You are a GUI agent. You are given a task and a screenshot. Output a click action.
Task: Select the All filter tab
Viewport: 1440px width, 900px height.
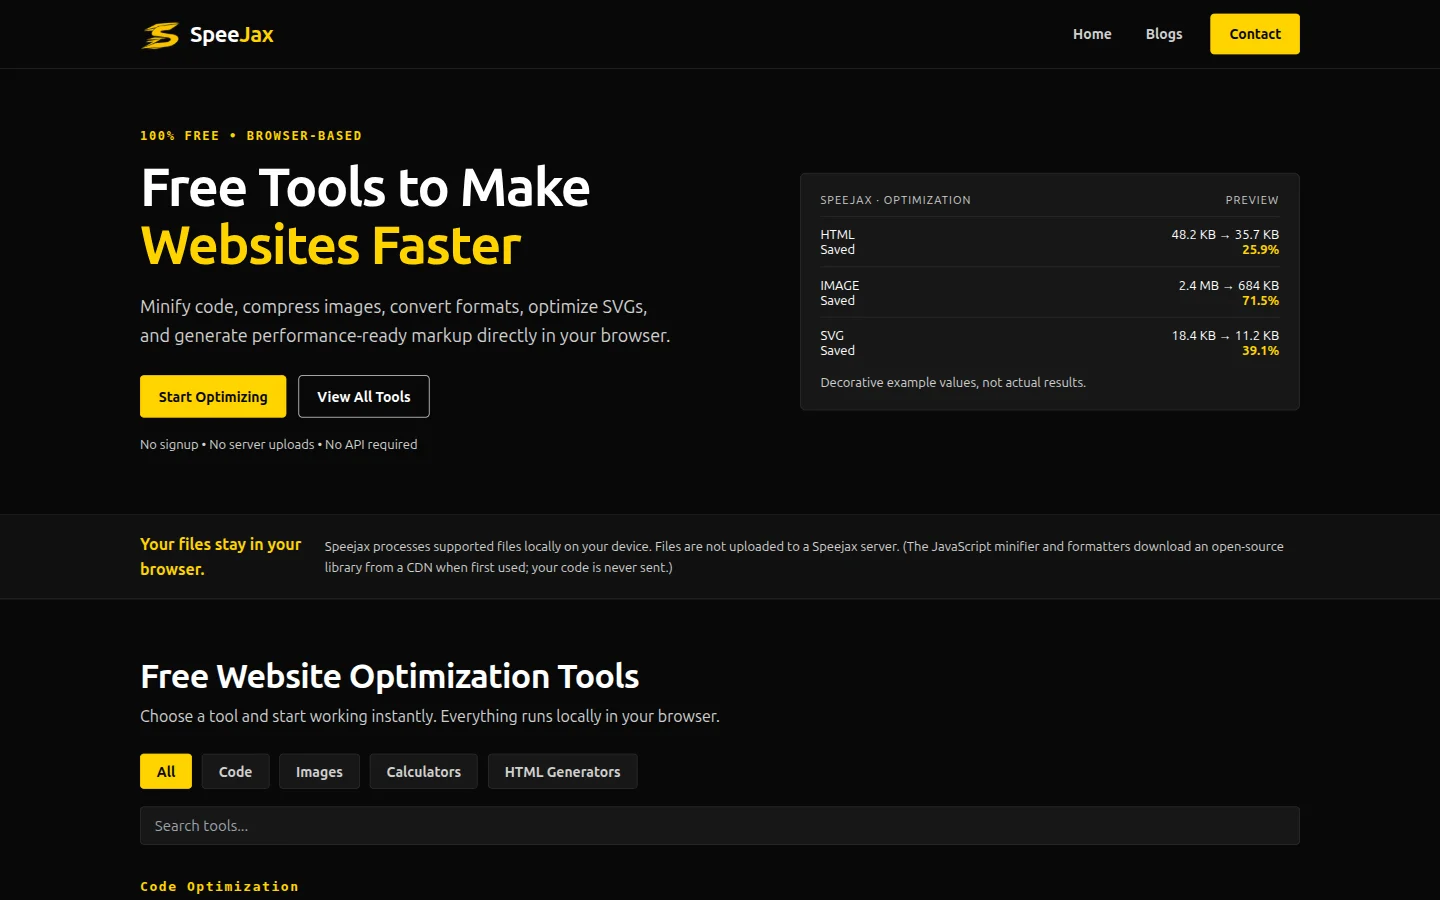[x=166, y=772]
